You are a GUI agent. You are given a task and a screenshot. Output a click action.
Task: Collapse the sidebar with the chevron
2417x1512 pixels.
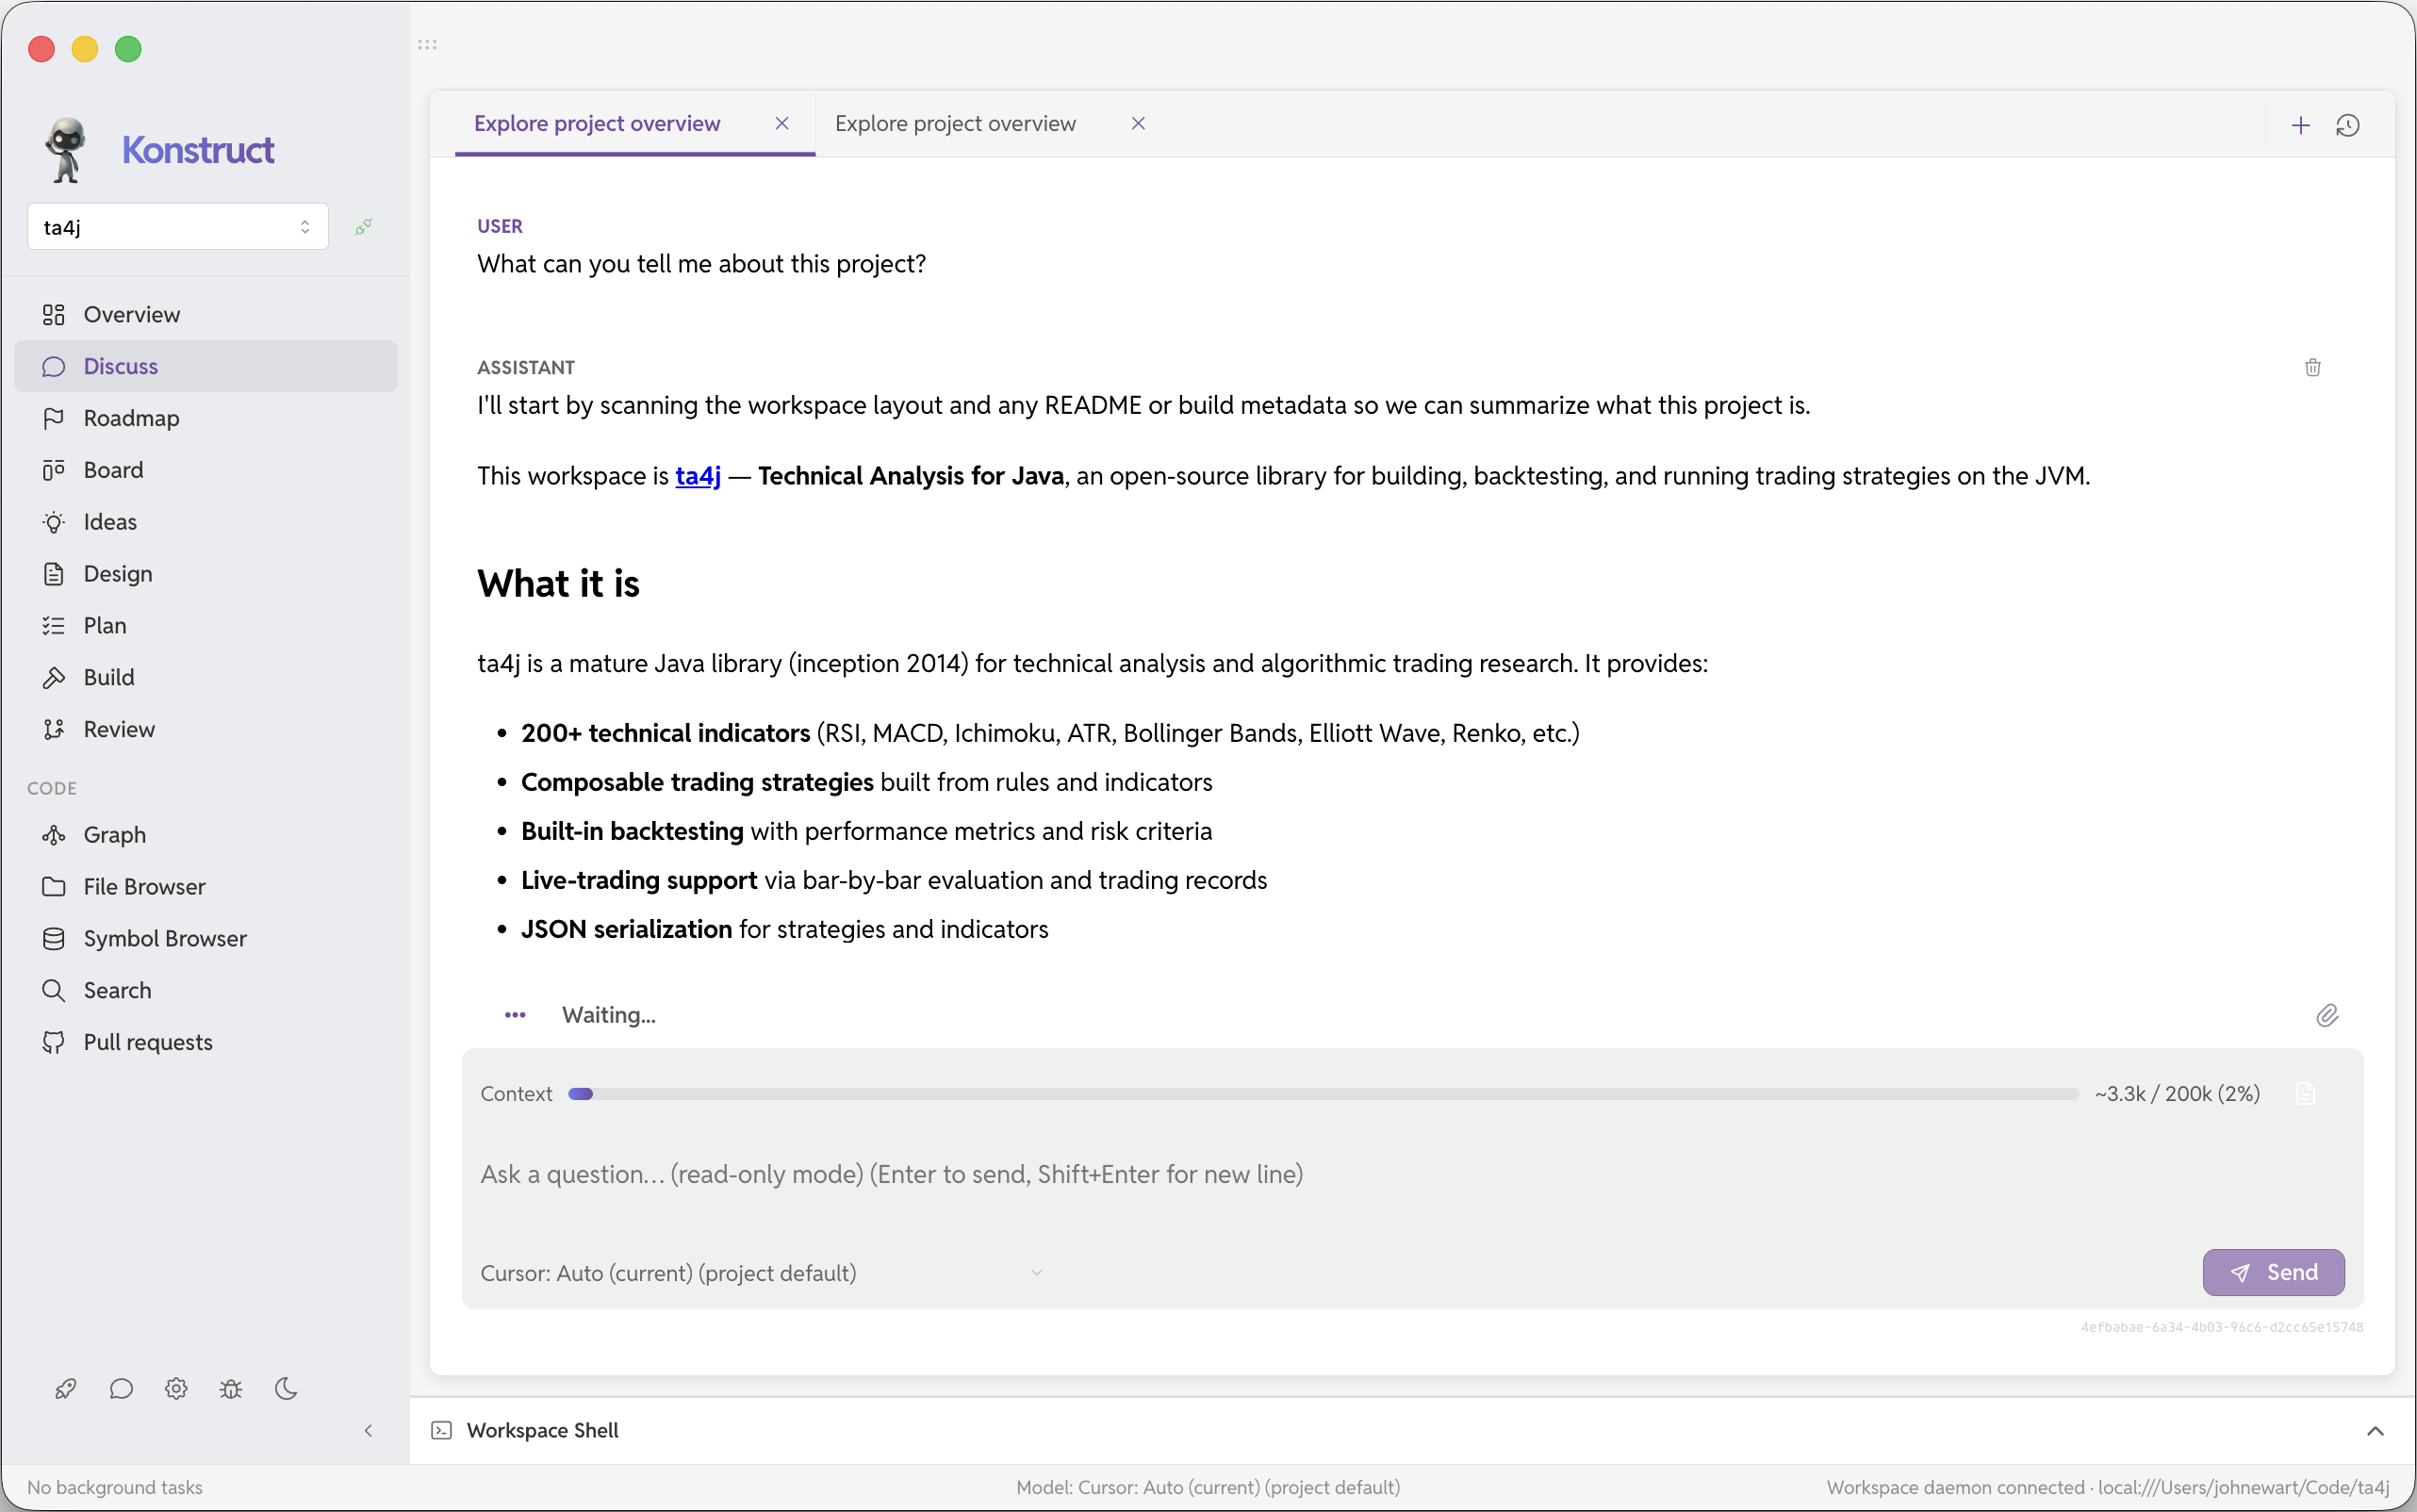368,1431
